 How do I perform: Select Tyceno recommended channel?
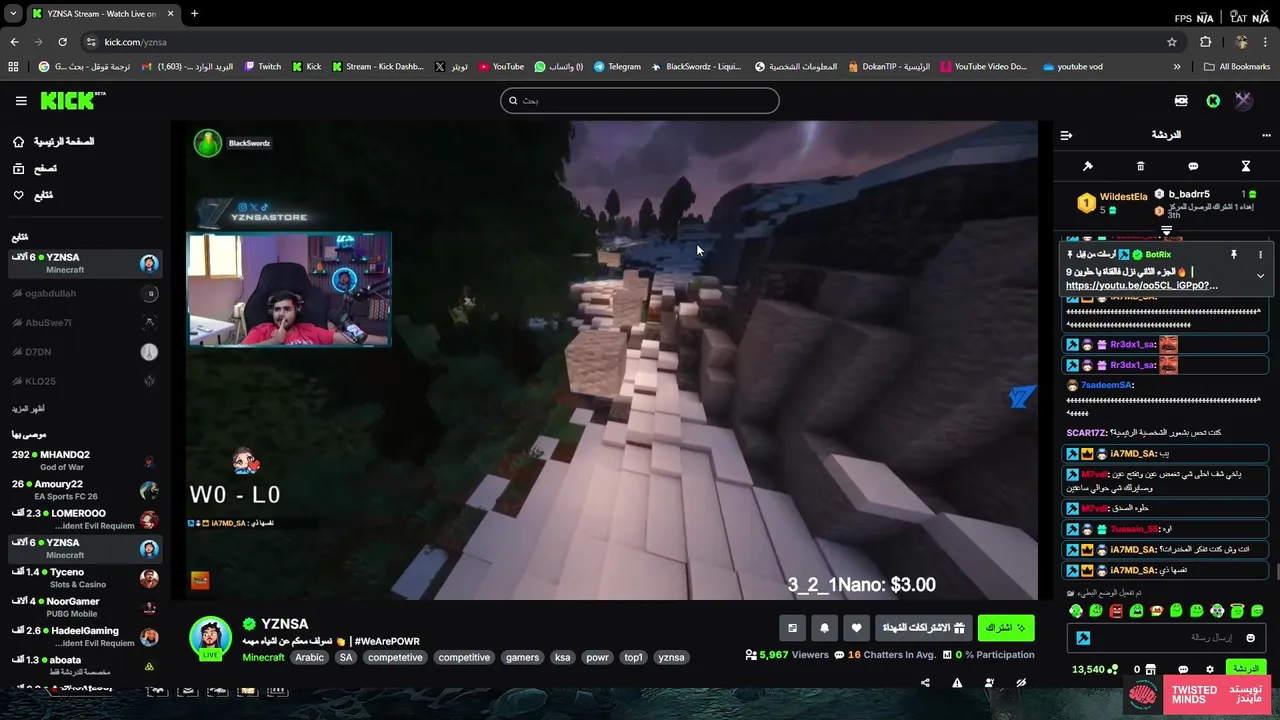click(85, 578)
